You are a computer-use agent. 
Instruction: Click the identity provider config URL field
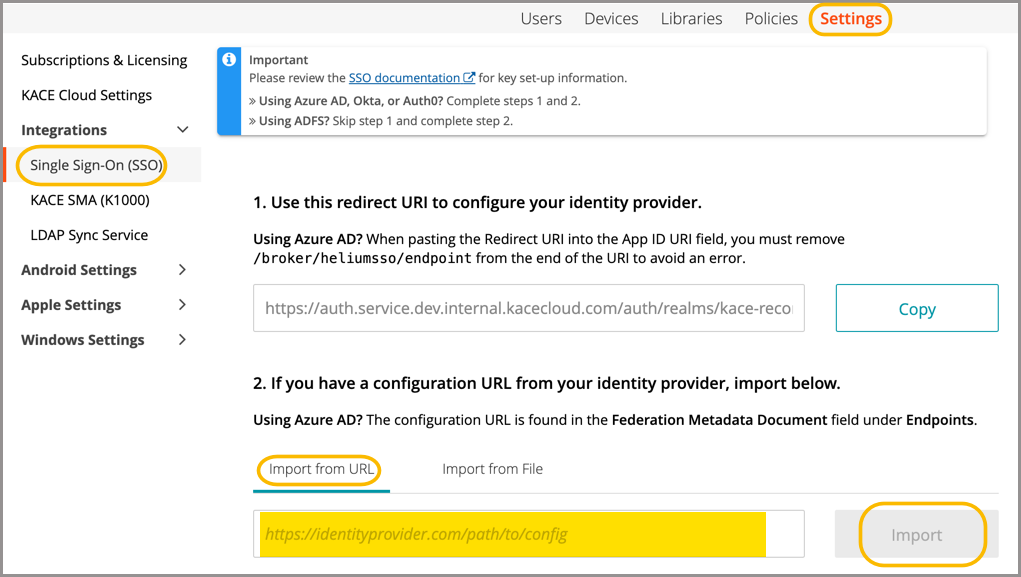click(527, 534)
